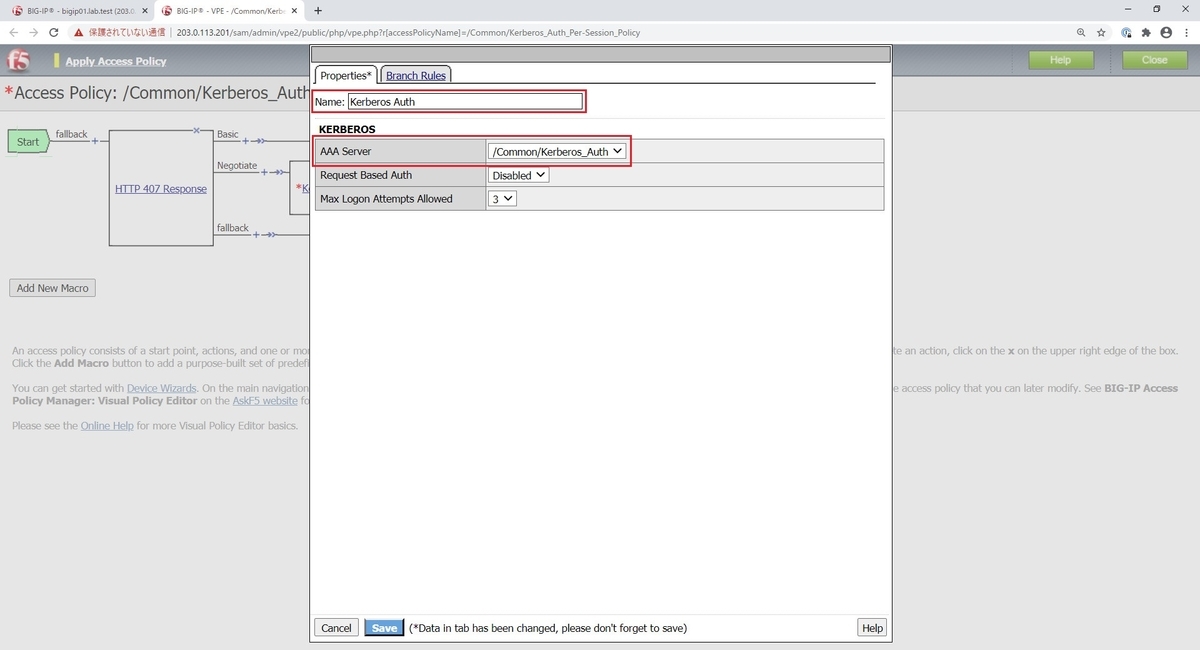1200x650 pixels.
Task: Go back in browser history
Action: tap(14, 32)
